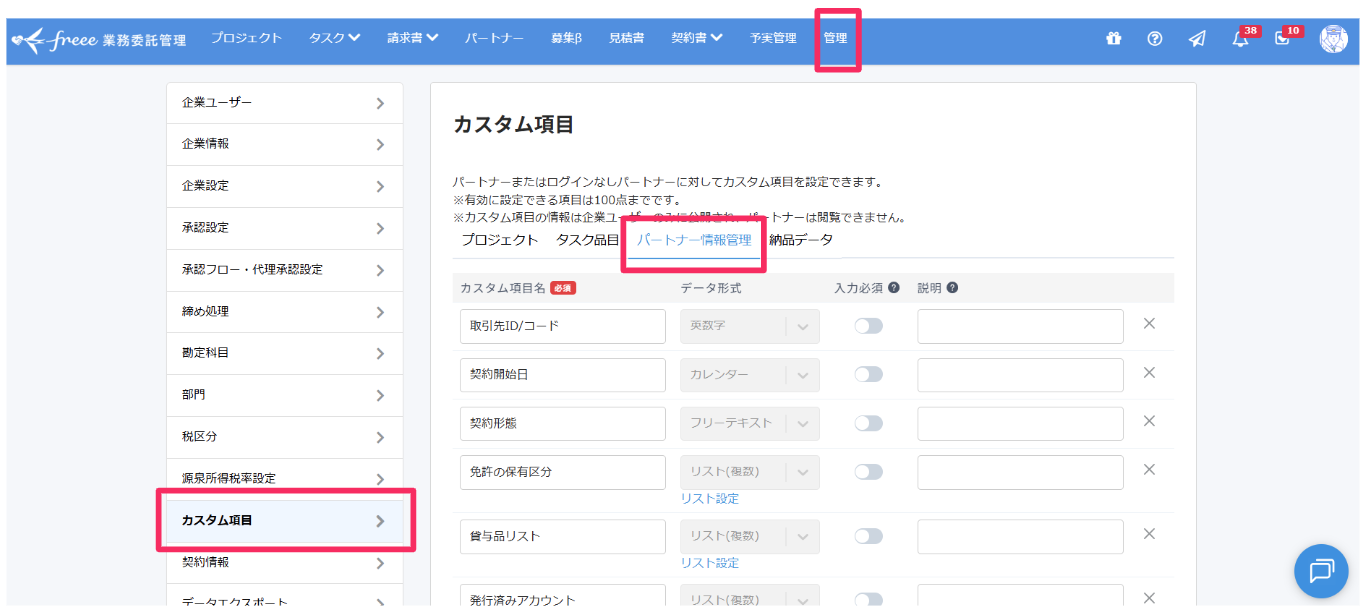Switch to the プロジェクト custom item tab

point(500,240)
